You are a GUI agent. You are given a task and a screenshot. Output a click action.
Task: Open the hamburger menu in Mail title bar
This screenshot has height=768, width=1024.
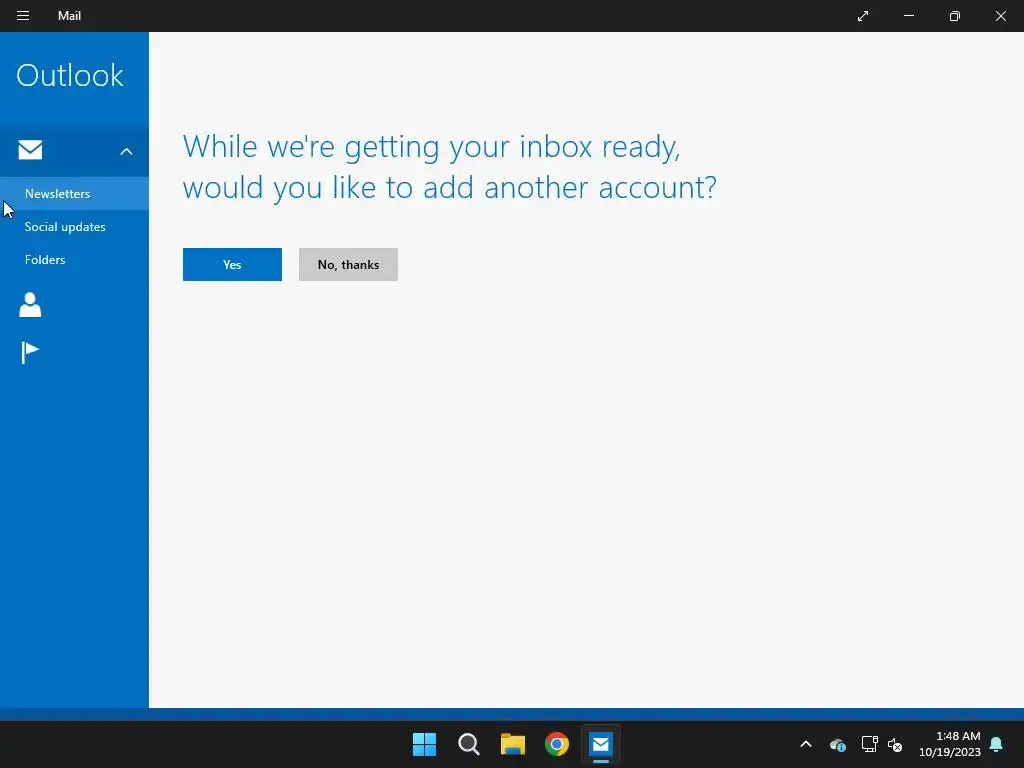pyautogui.click(x=23, y=16)
